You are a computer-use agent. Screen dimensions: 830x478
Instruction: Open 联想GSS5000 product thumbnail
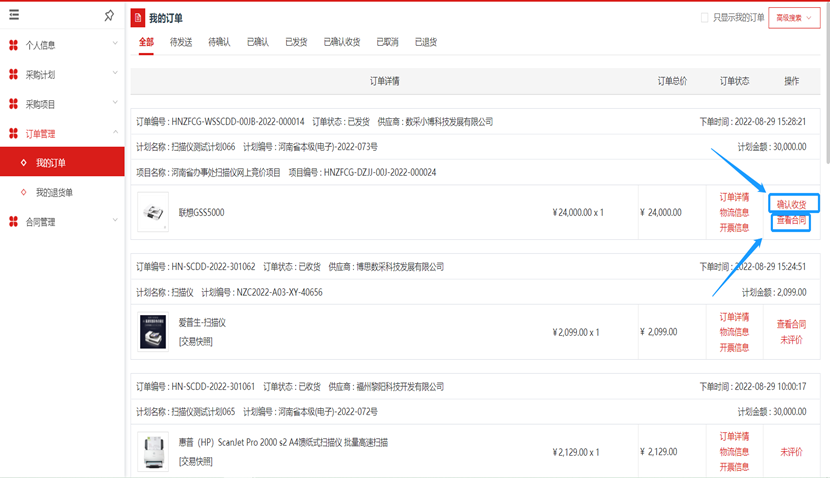click(x=153, y=212)
